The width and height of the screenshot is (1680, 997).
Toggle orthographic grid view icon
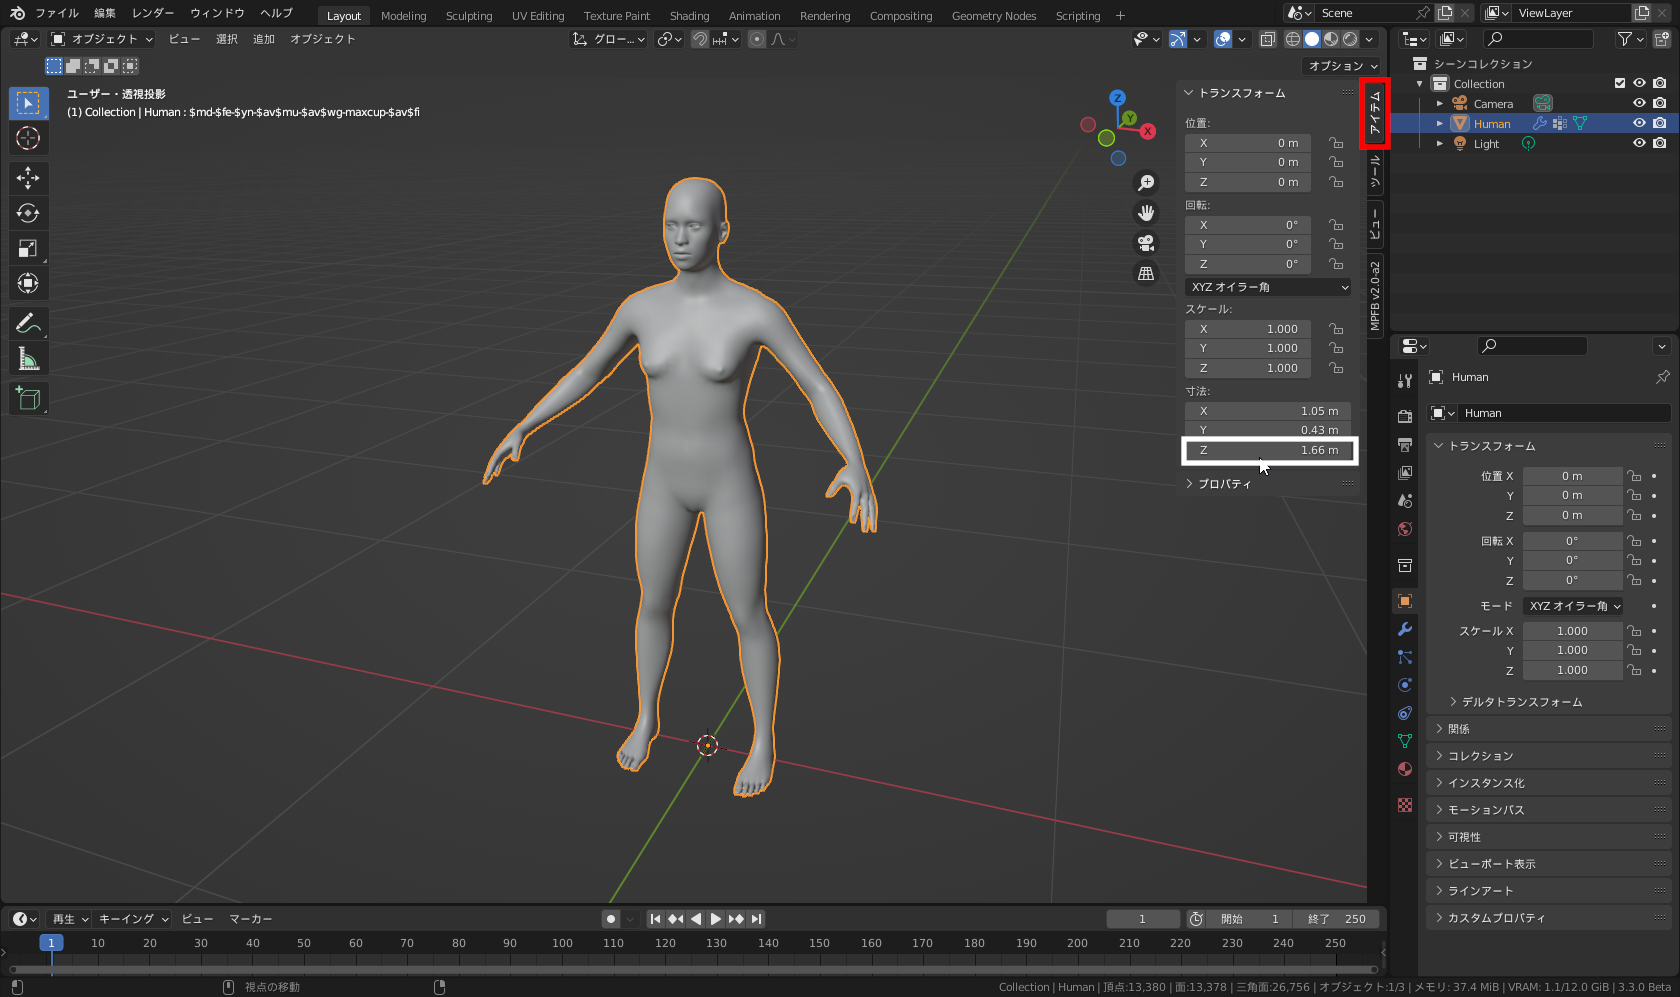tap(1146, 273)
